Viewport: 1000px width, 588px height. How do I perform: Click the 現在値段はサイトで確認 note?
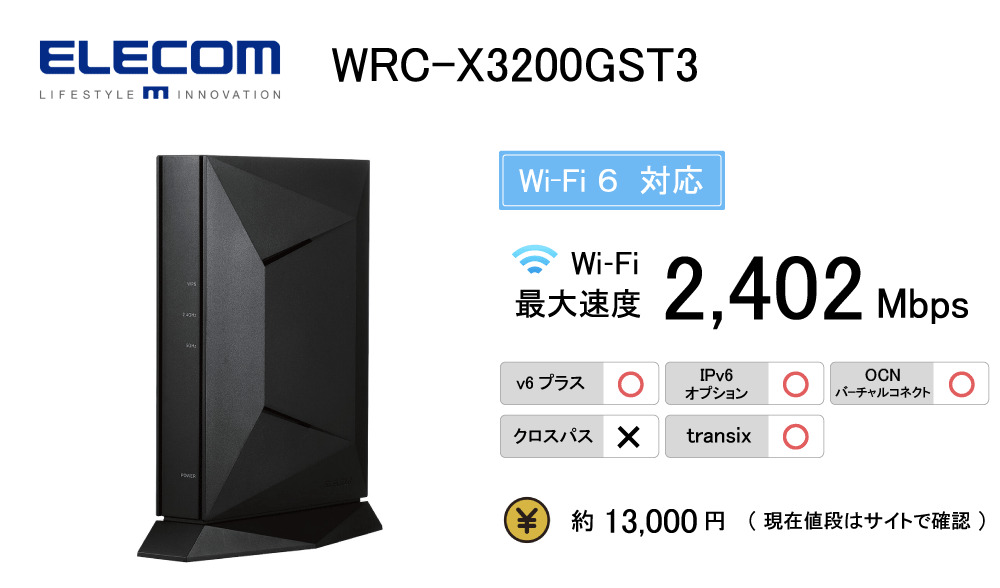click(x=867, y=520)
